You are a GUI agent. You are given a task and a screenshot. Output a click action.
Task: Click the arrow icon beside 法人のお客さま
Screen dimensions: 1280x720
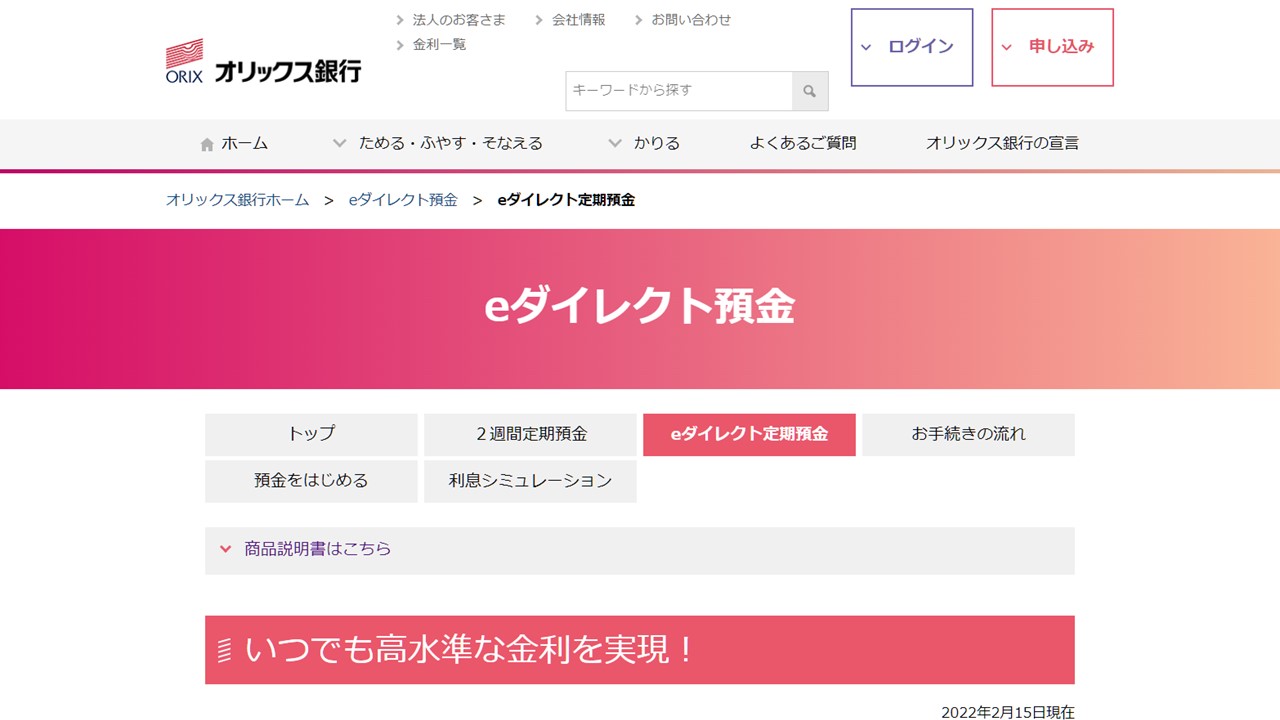pyautogui.click(x=398, y=19)
